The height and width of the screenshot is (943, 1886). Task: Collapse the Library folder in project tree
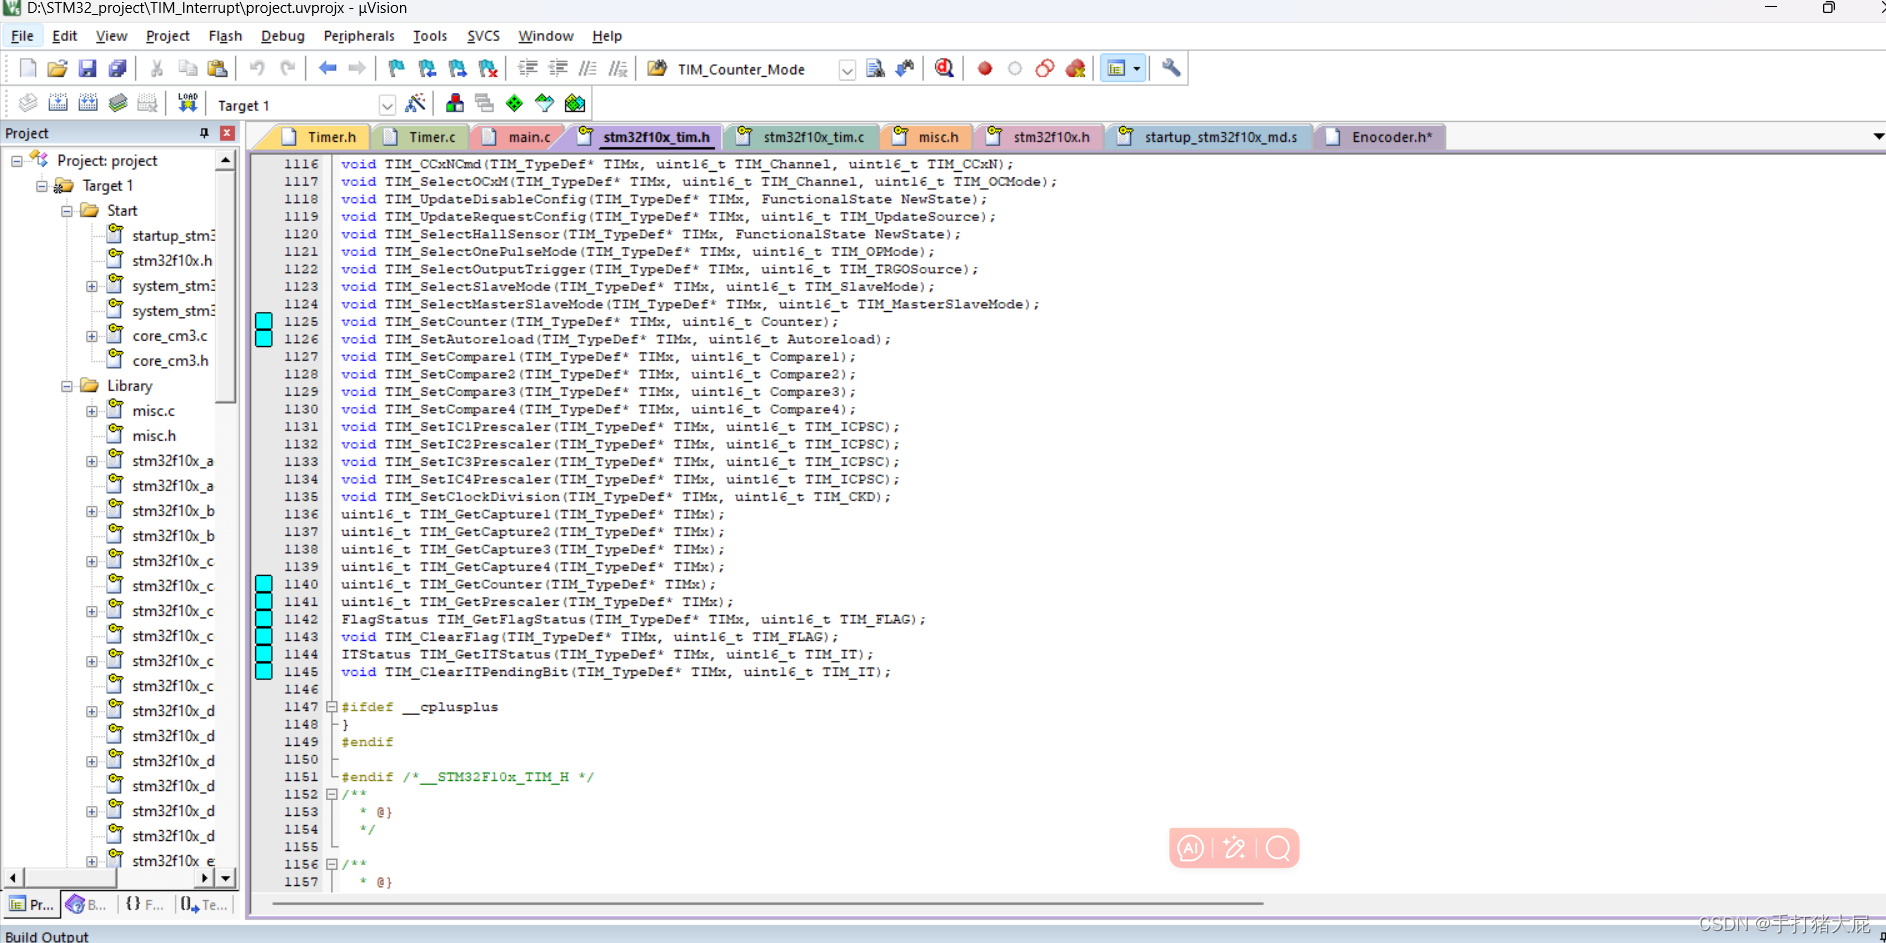[66, 386]
